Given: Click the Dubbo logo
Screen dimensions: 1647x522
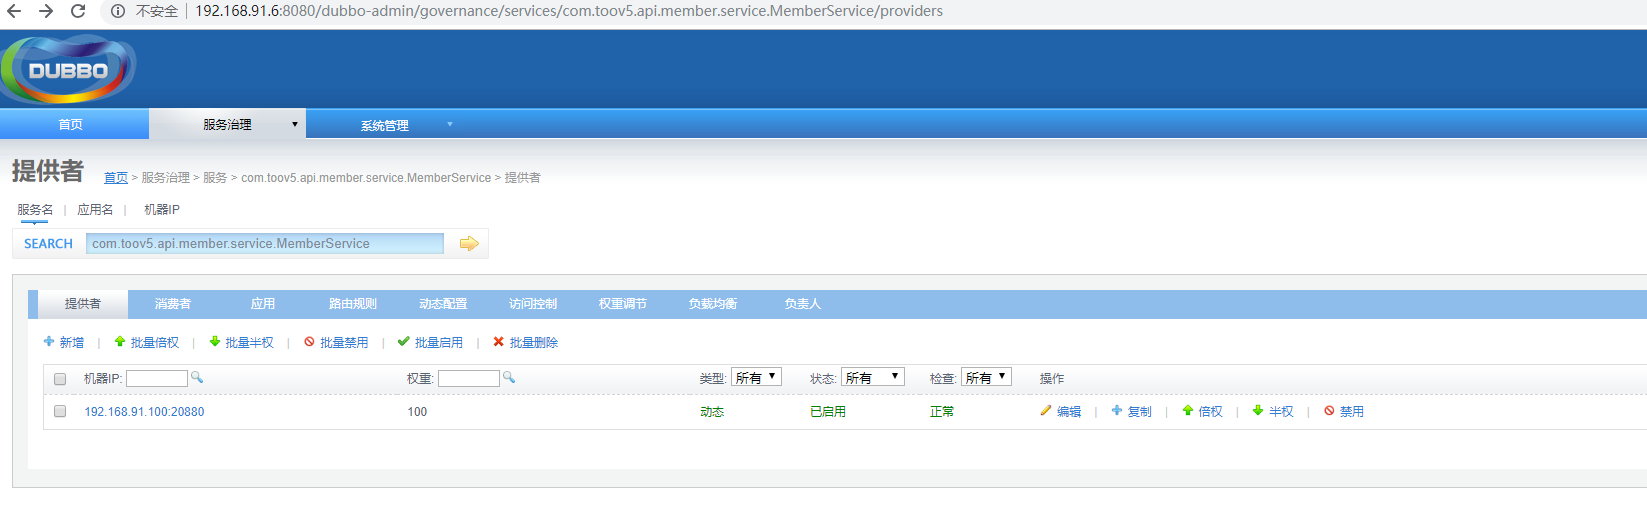Looking at the screenshot, I should 68,69.
